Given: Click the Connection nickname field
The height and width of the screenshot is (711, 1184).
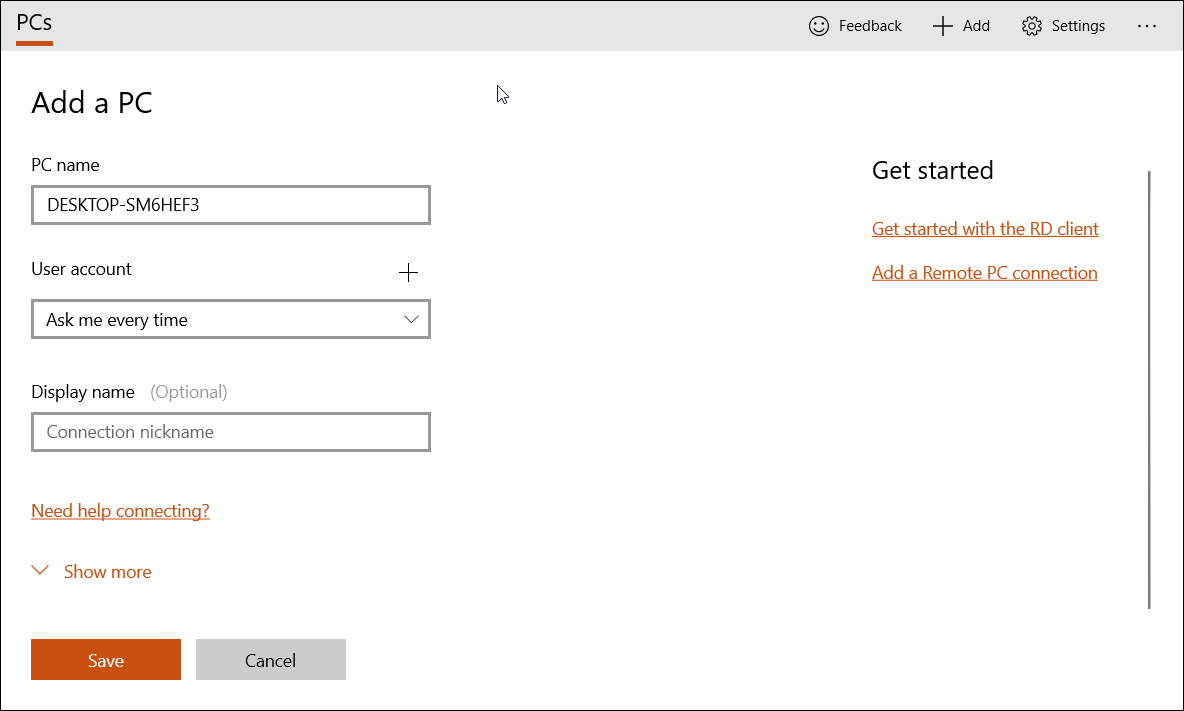Looking at the screenshot, I should [230, 431].
